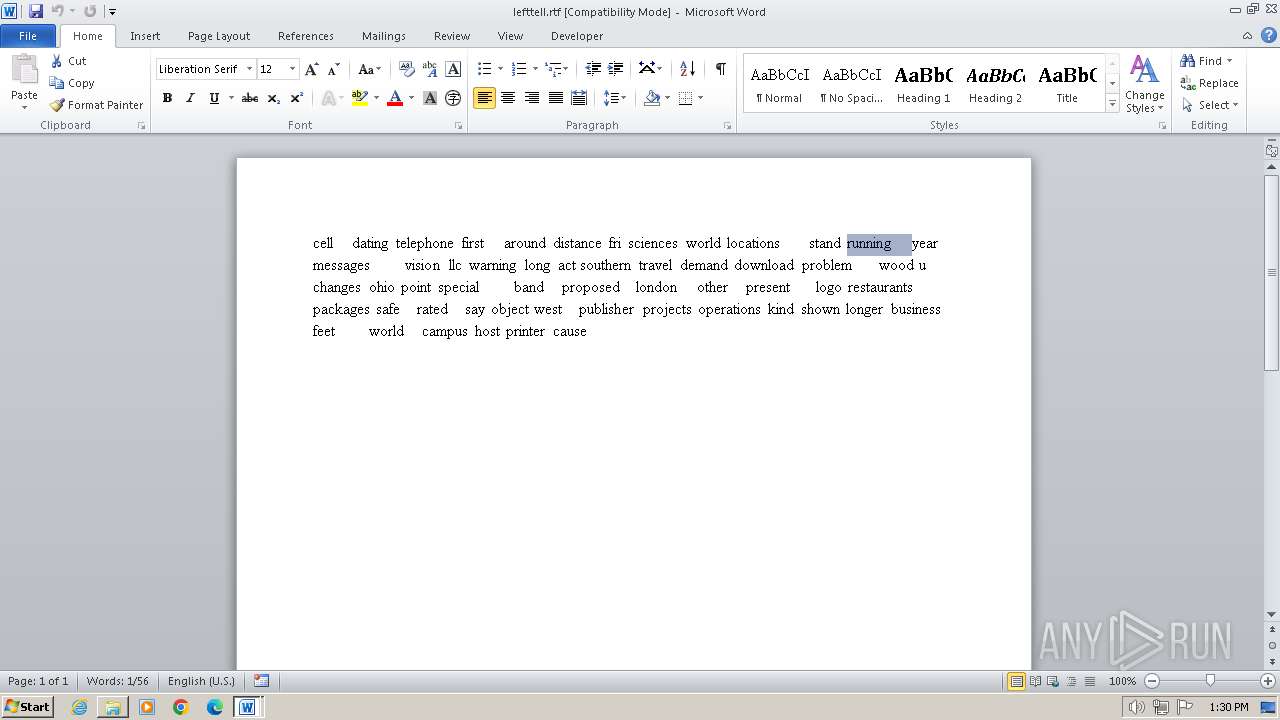Switch to Print Layout view
Image resolution: width=1280 pixels, height=720 pixels.
pyautogui.click(x=1016, y=681)
